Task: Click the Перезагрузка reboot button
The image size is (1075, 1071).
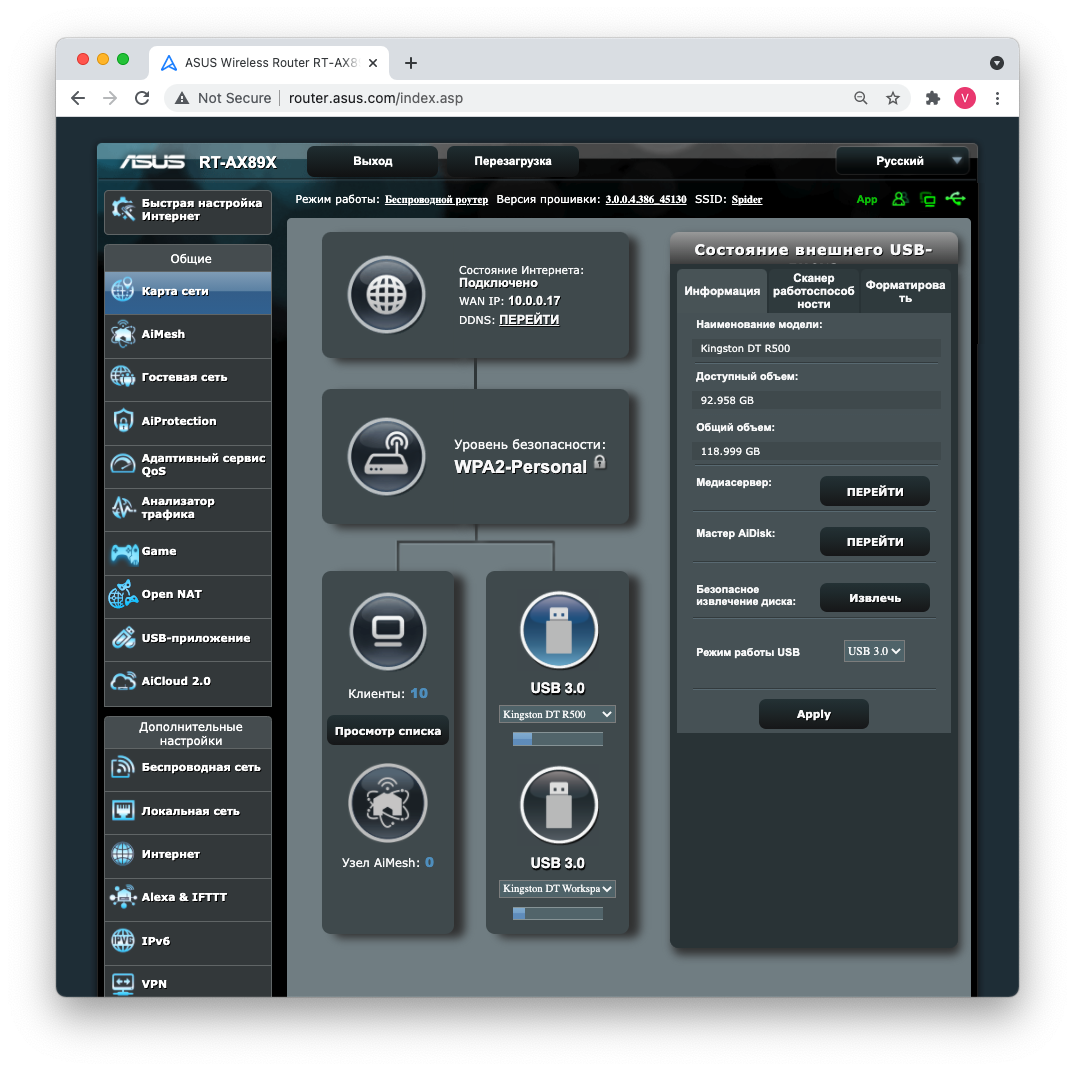Action: click(513, 161)
